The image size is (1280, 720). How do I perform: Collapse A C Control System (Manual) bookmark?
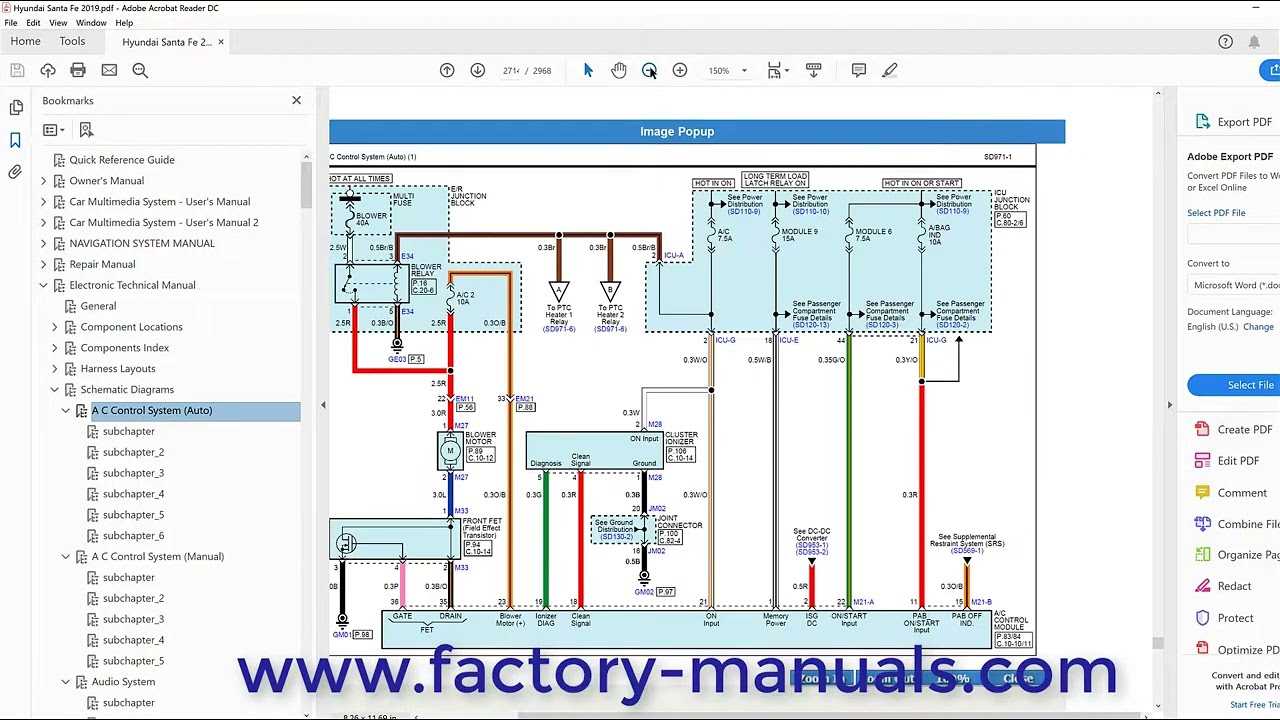coord(66,557)
